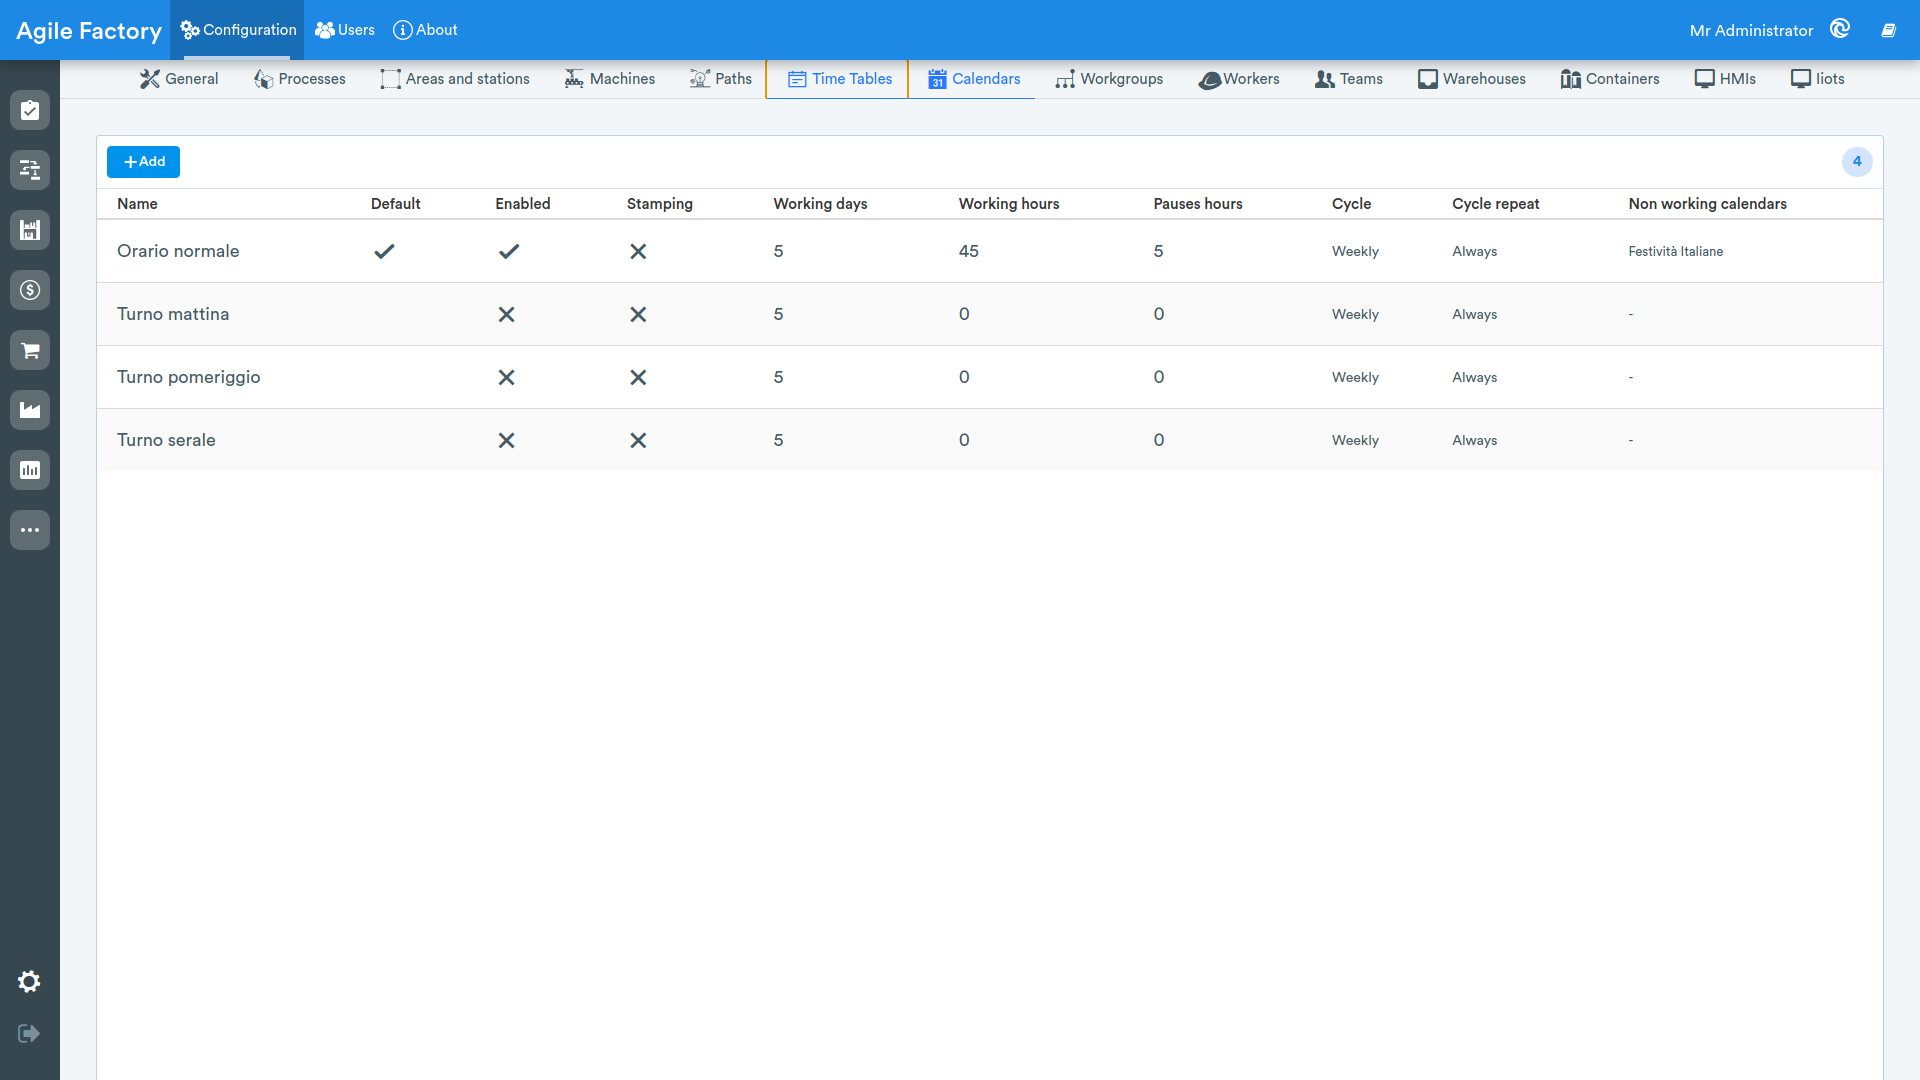This screenshot has width=1920, height=1080.
Task: Open the Festività Italiane calendar link
Action: click(x=1675, y=251)
